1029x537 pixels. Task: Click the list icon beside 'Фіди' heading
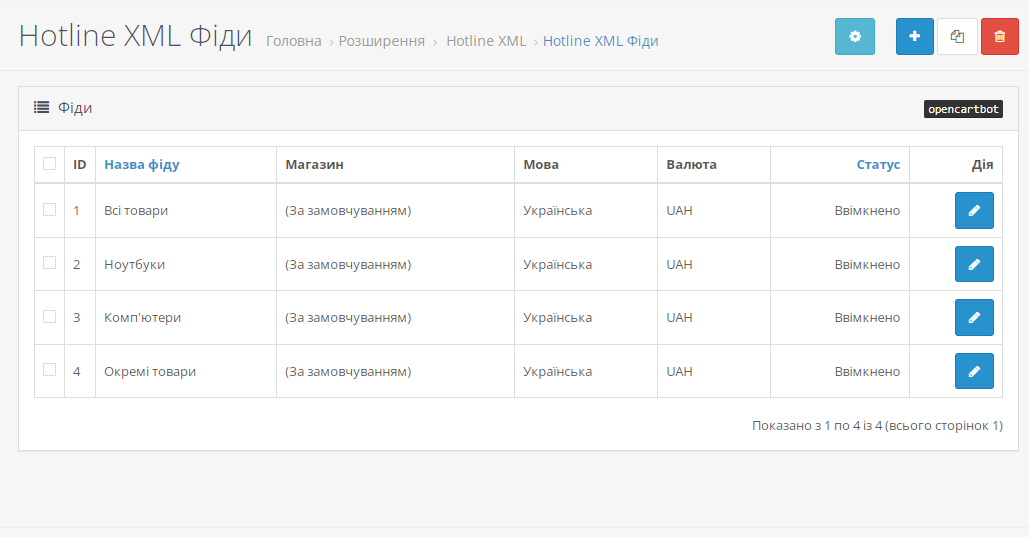point(41,107)
